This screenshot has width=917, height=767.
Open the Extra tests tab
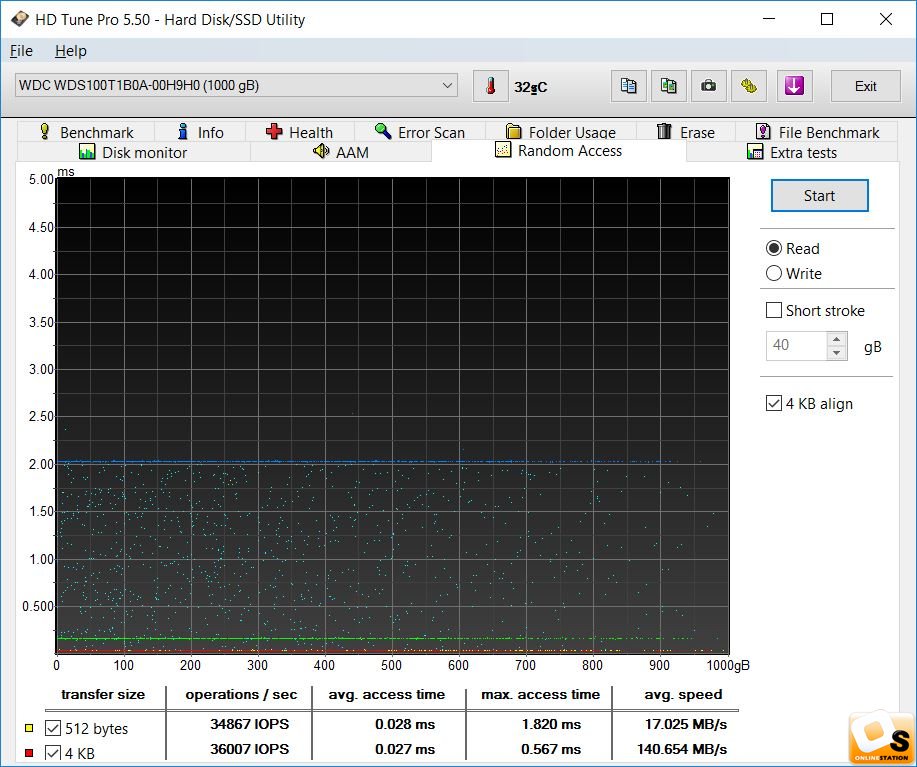click(x=792, y=153)
